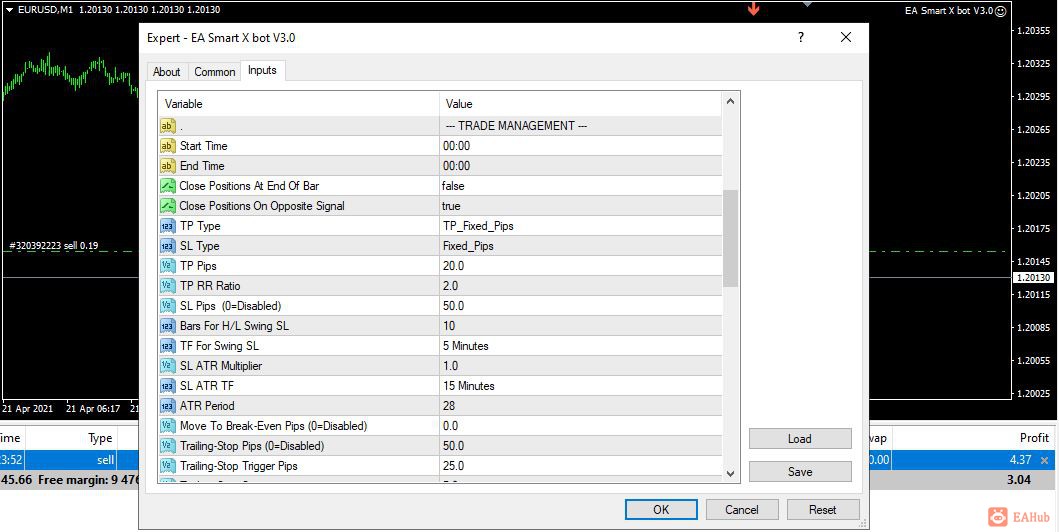The width and height of the screenshot is (1059, 532).
Task: Click the icon beside SL Pips (0=Disabled)
Action: coord(167,306)
